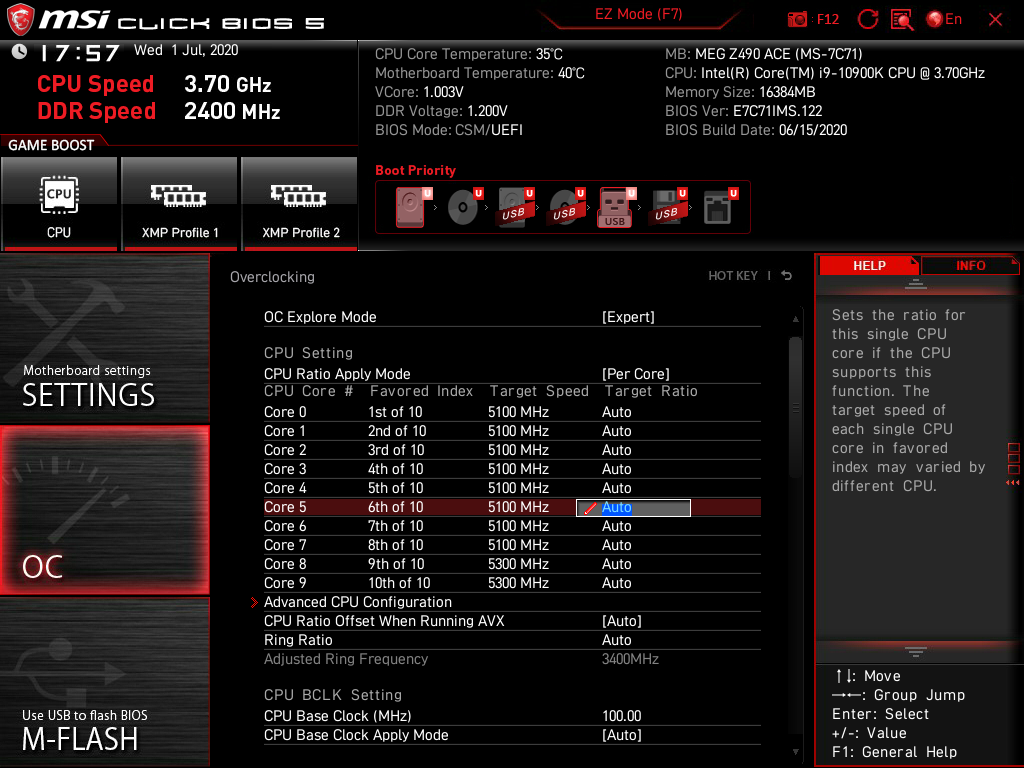This screenshot has width=1024, height=768.
Task: Switch to the INFO tab
Action: tap(969, 265)
